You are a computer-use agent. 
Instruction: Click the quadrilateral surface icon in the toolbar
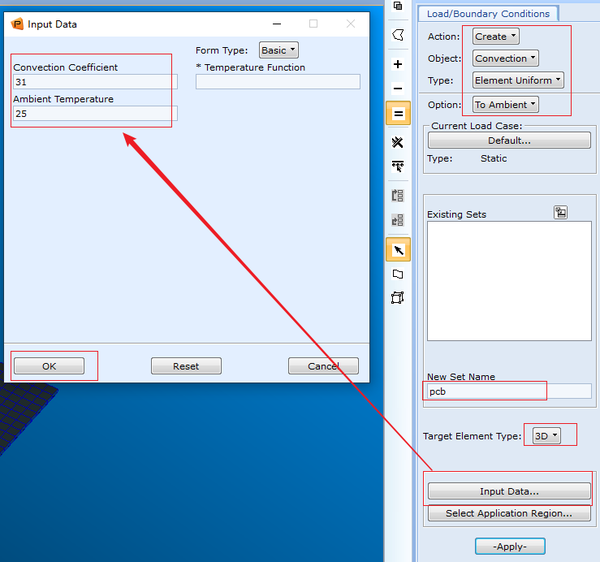pyautogui.click(x=398, y=274)
